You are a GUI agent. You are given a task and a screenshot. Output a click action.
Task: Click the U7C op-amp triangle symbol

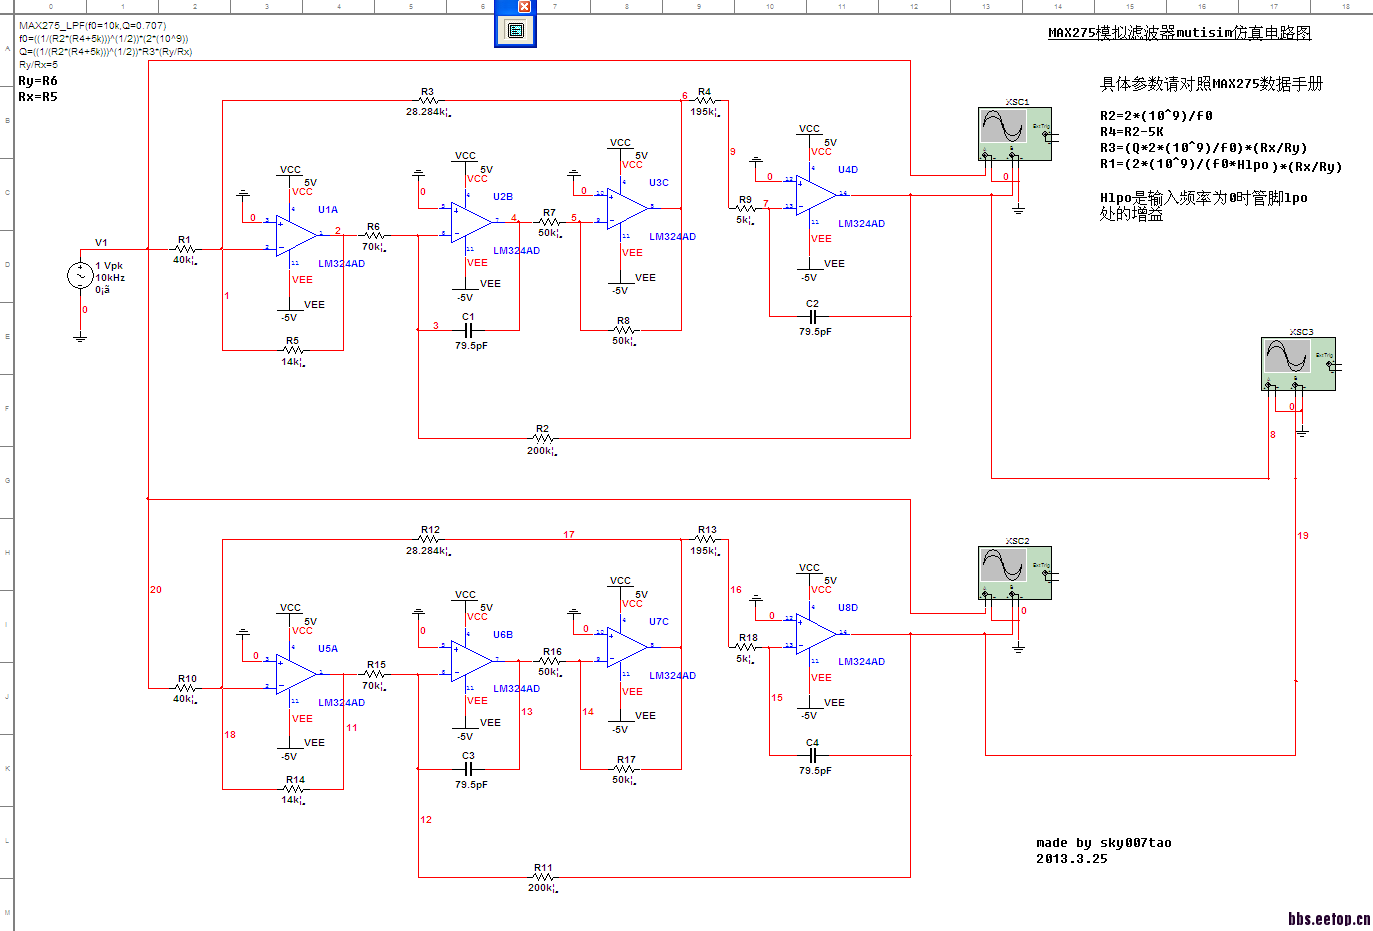(x=628, y=646)
